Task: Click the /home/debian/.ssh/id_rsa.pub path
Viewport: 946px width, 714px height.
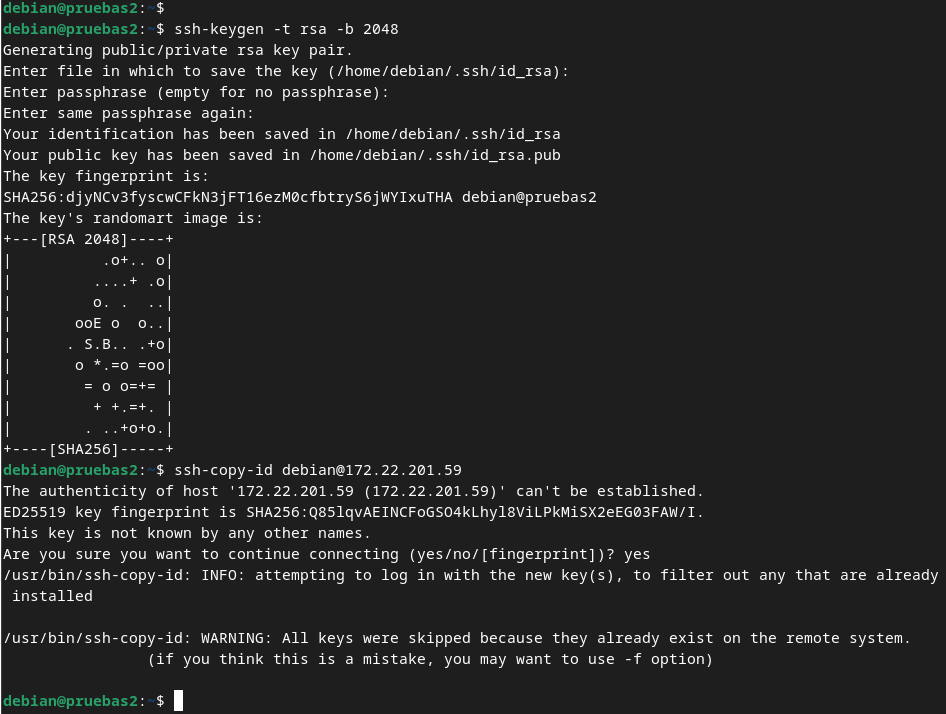Action: [x=435, y=155]
